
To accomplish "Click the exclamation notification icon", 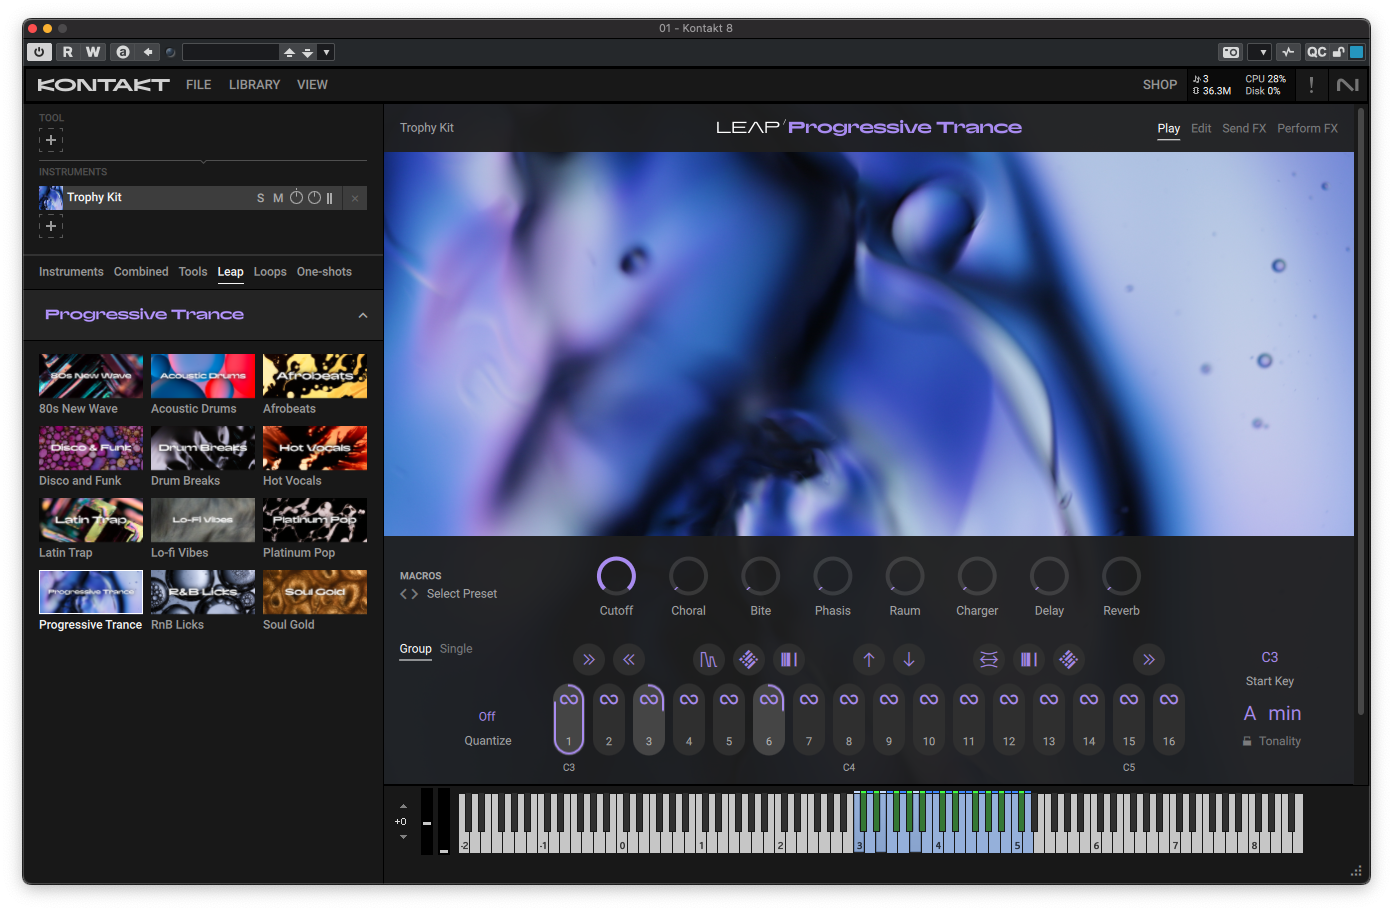I will (1311, 85).
